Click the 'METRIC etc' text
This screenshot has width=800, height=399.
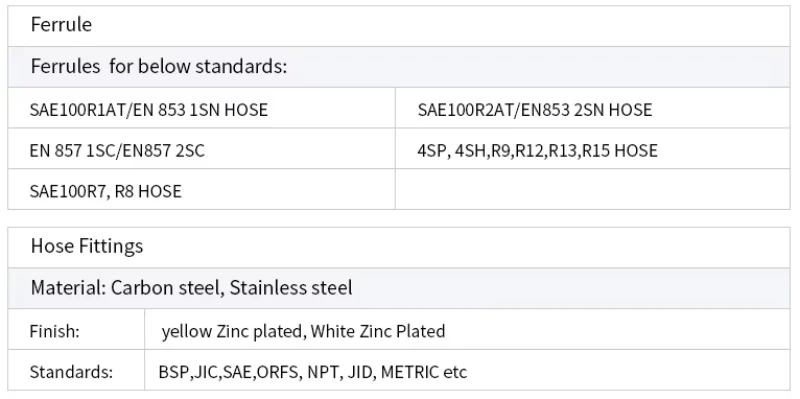point(423,372)
